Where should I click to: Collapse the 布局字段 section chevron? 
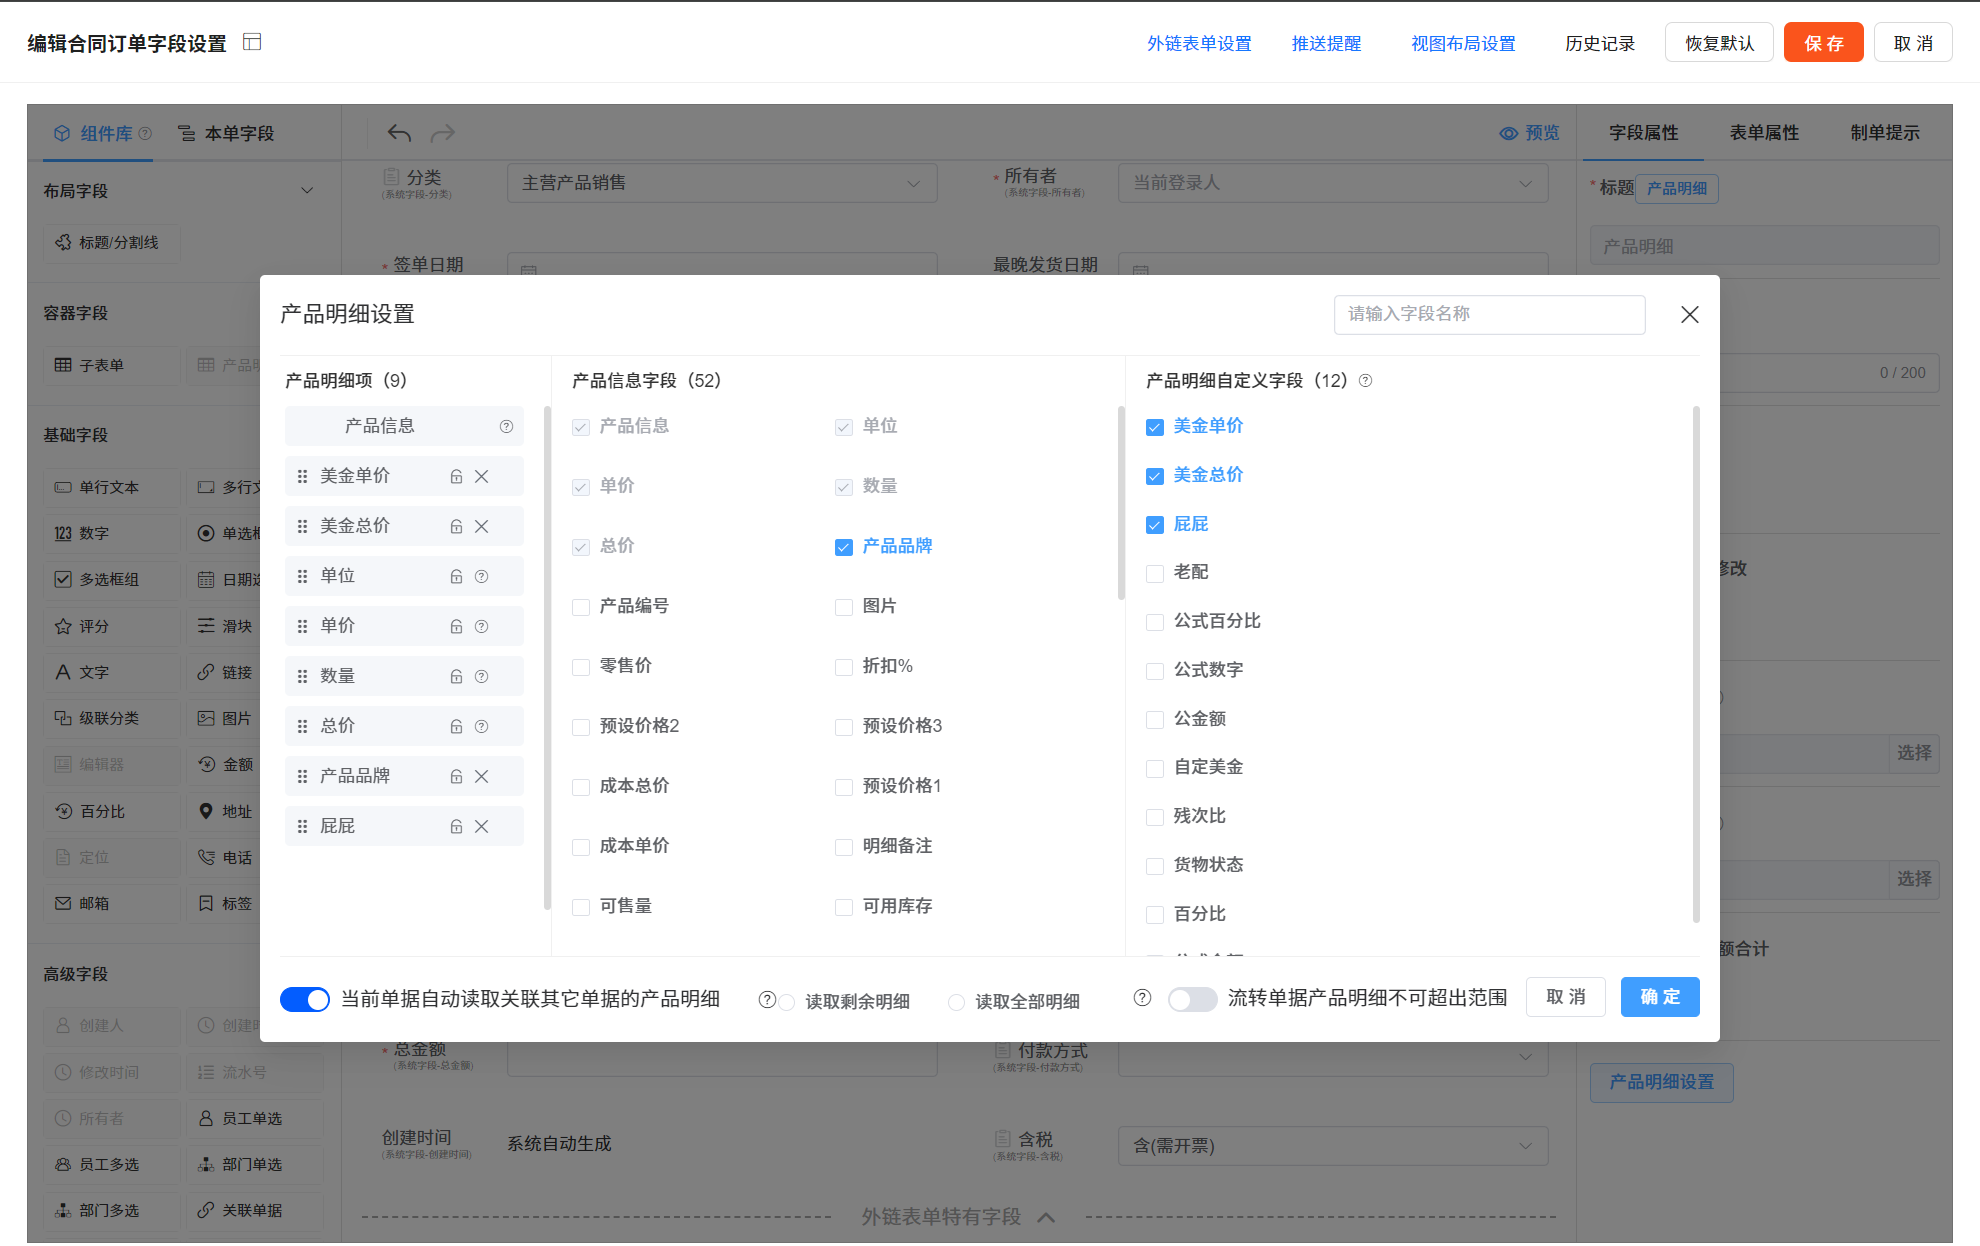[x=307, y=190]
